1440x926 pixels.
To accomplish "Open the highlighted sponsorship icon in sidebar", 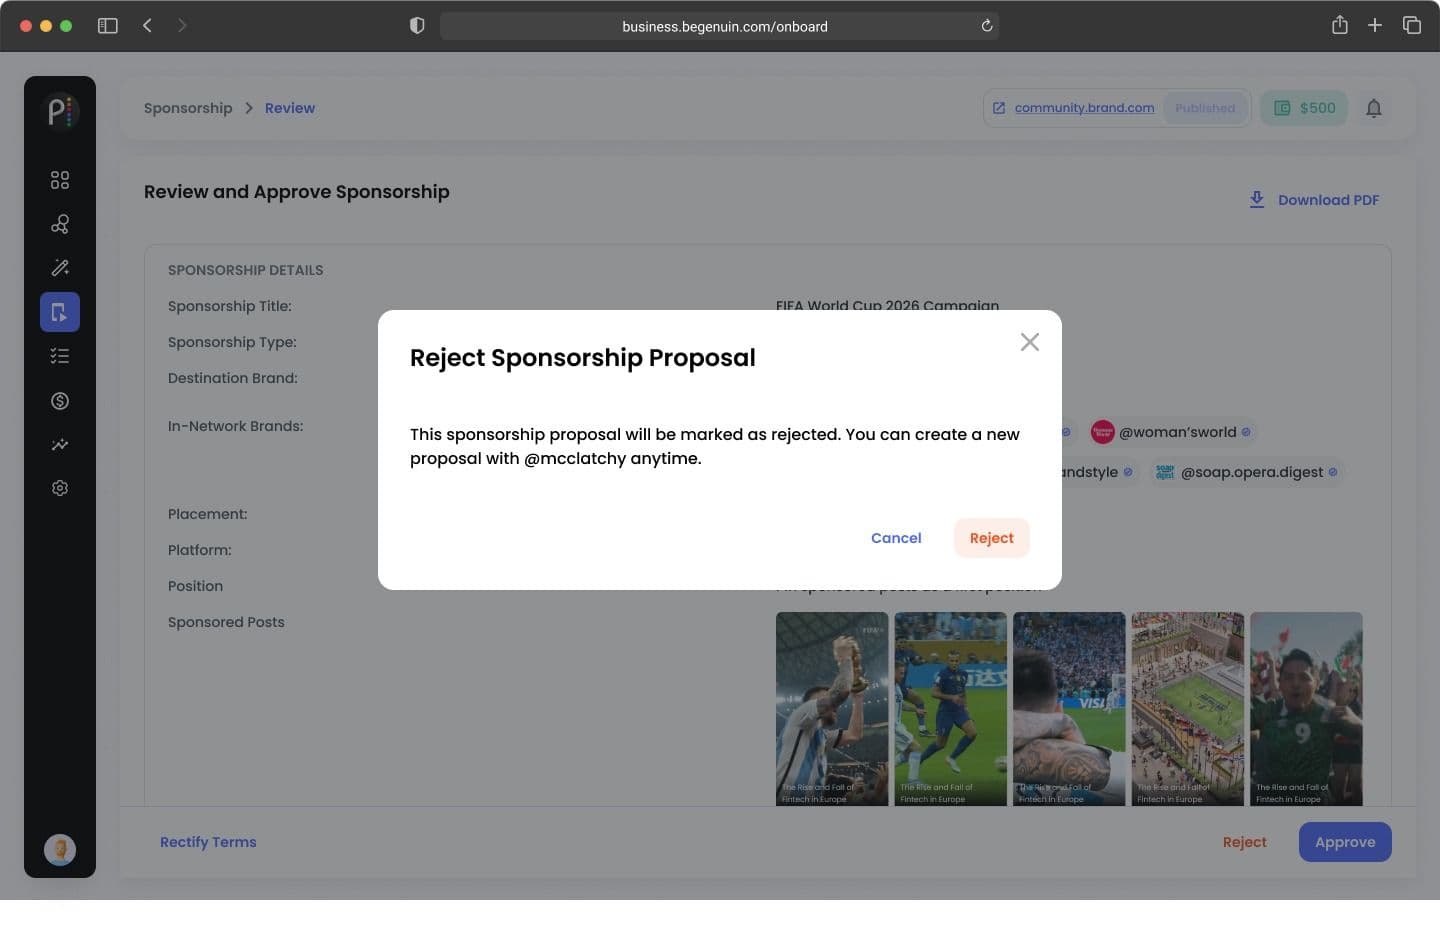I will pos(60,312).
